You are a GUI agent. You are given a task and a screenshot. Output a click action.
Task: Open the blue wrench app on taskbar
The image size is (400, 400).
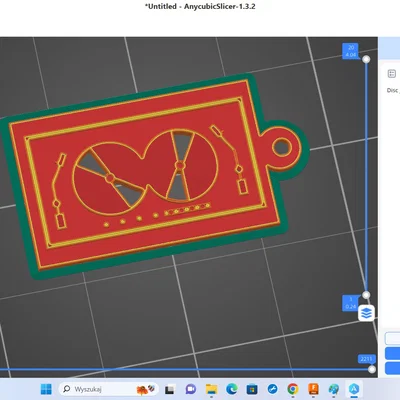click(272, 389)
